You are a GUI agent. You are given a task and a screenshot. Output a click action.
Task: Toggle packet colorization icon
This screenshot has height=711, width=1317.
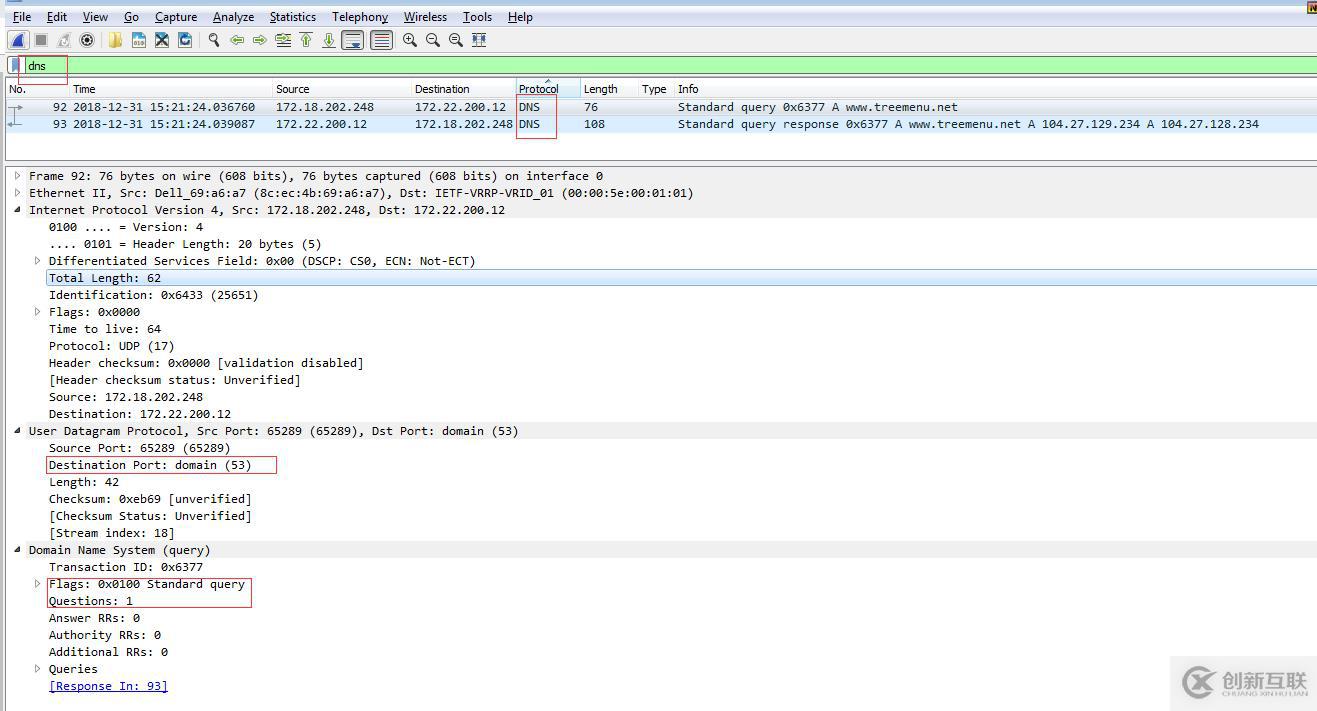(381, 40)
